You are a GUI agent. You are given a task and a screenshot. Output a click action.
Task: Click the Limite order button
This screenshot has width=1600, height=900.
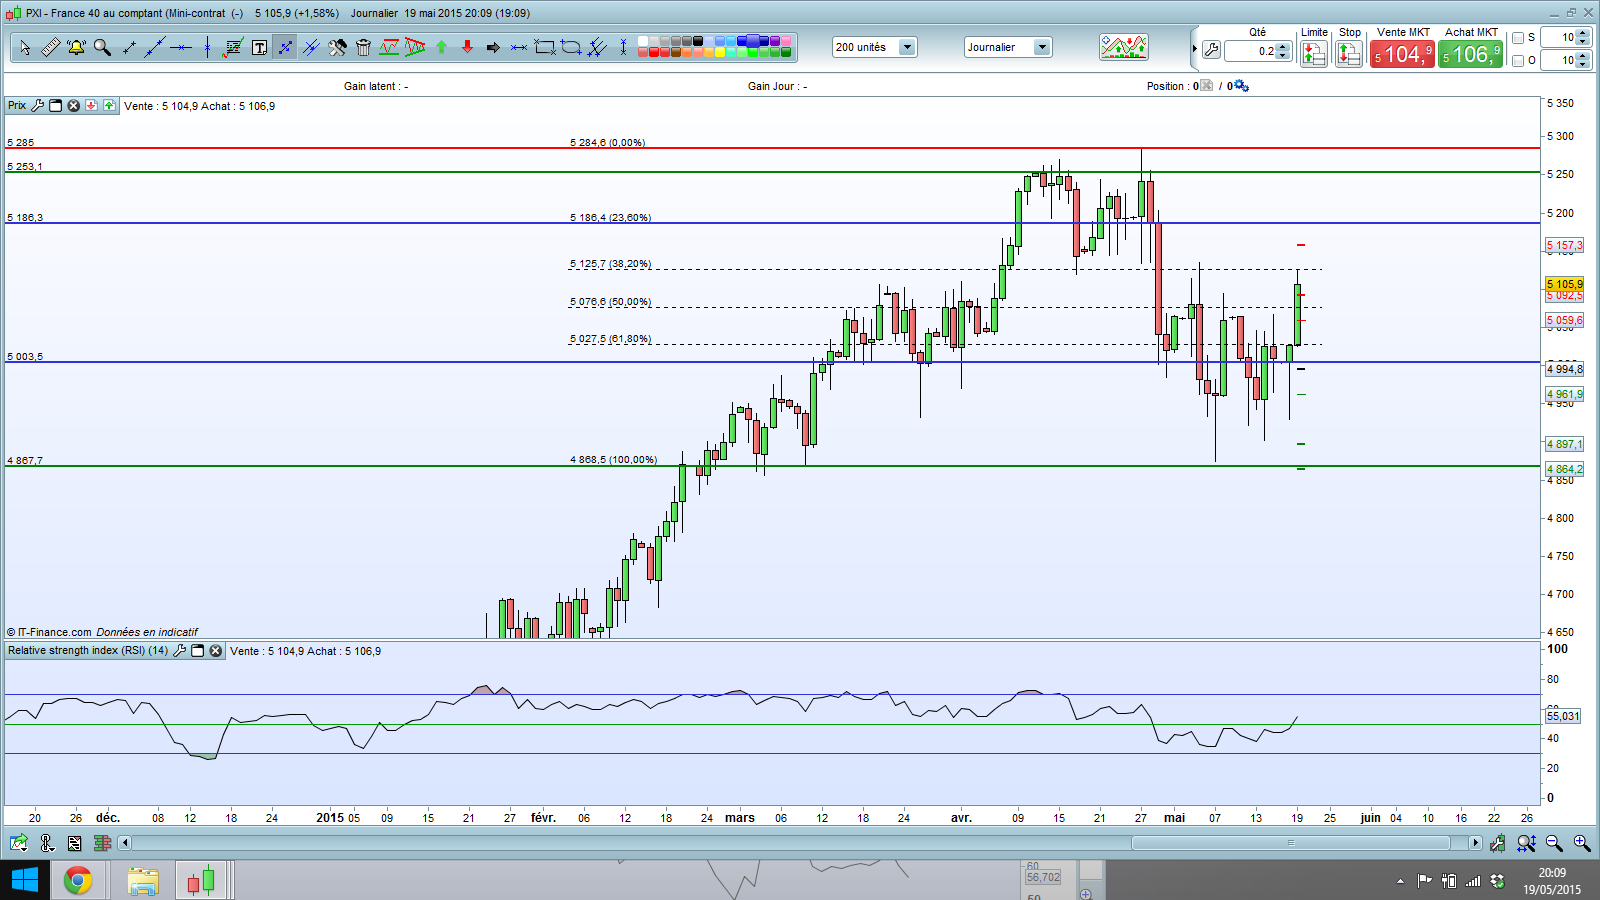click(1314, 54)
